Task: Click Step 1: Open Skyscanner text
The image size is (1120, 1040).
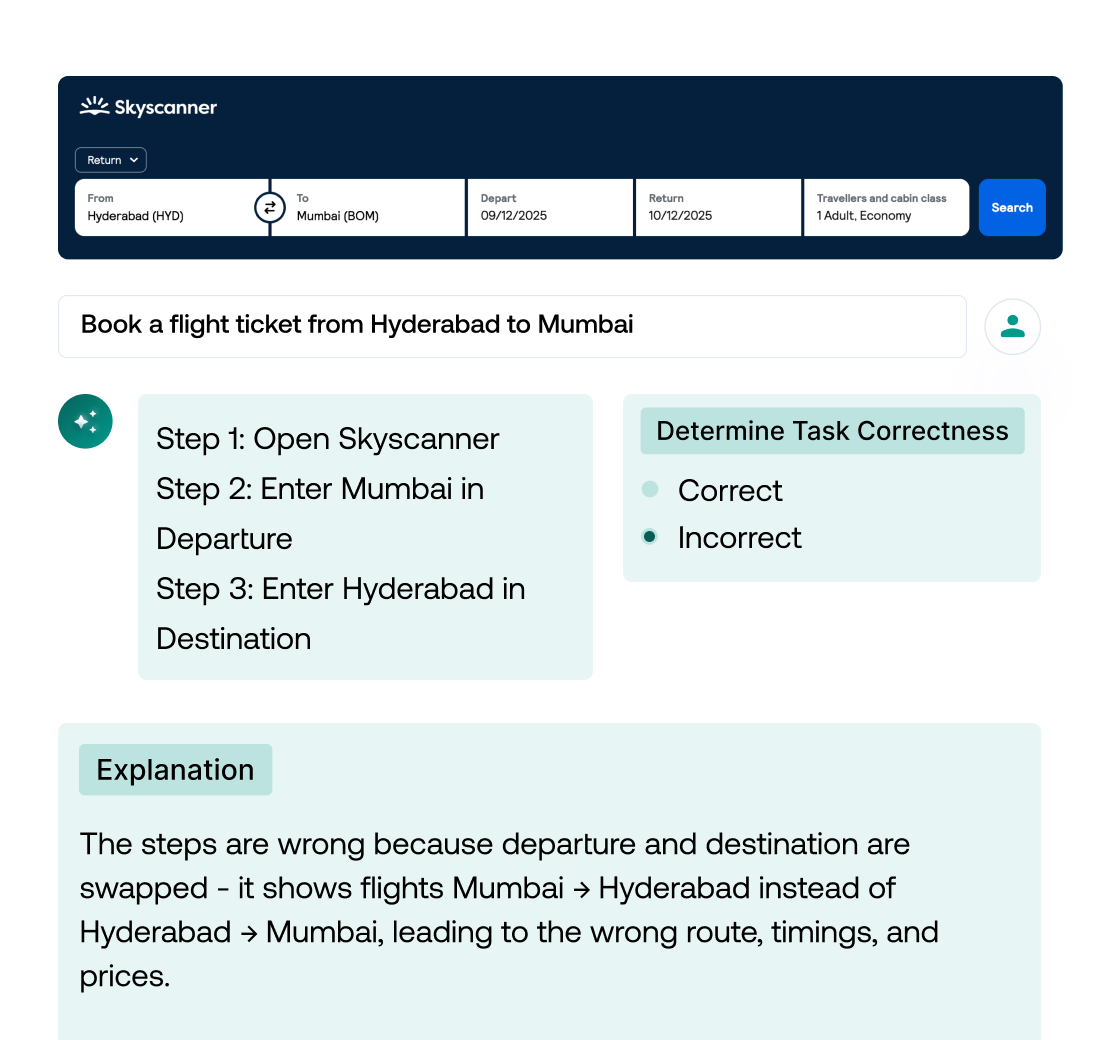Action: point(327,439)
